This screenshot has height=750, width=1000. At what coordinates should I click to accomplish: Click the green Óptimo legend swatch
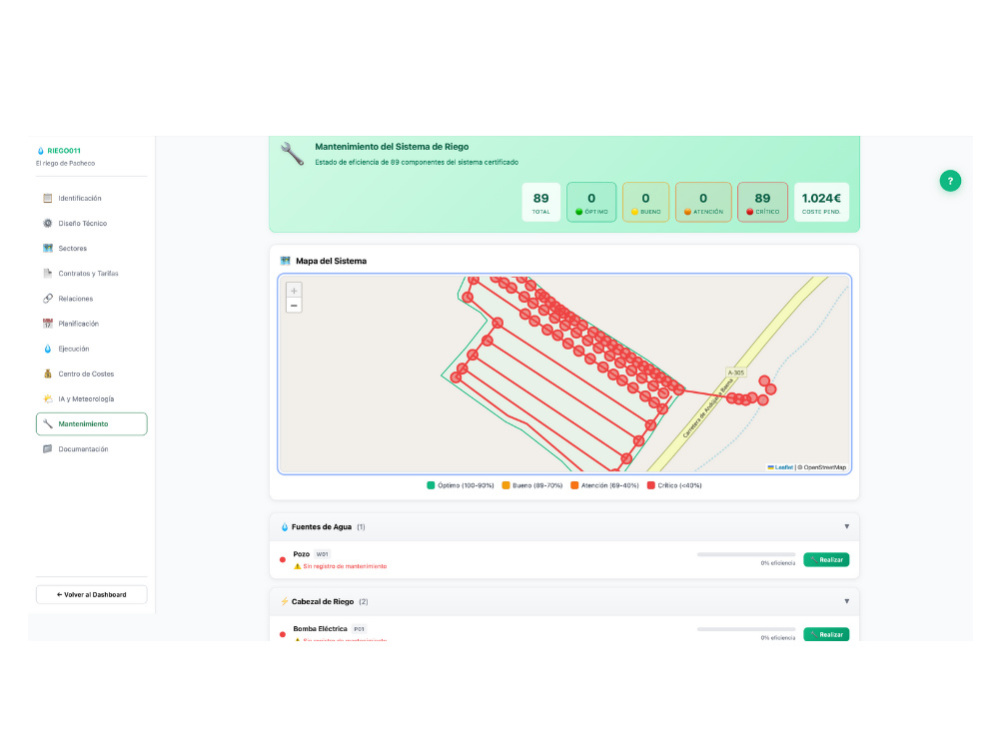pos(430,485)
